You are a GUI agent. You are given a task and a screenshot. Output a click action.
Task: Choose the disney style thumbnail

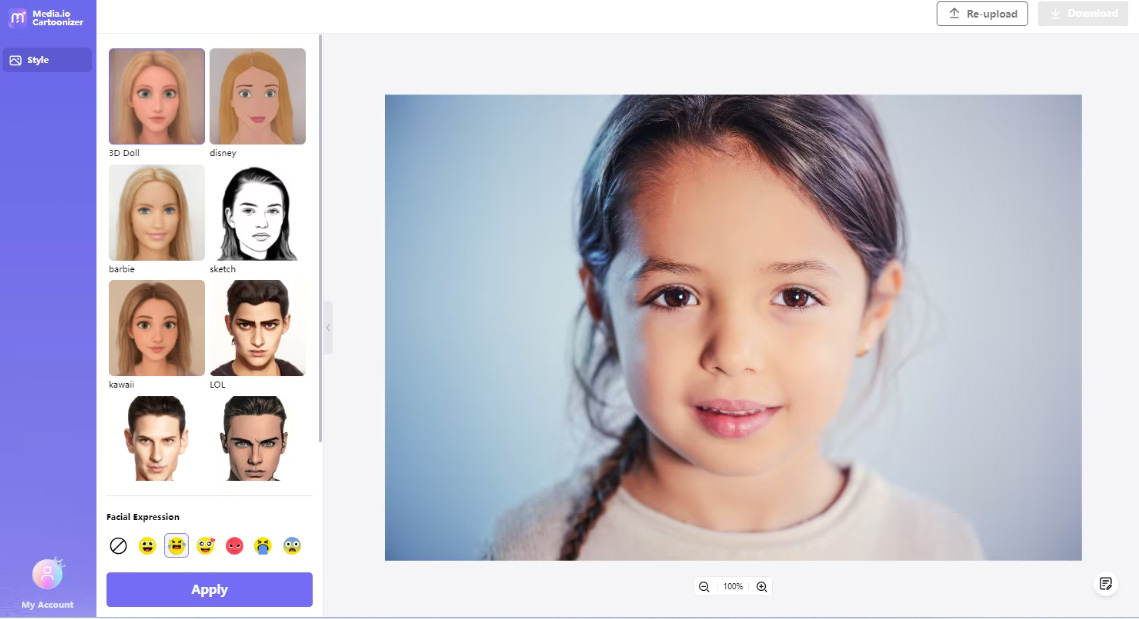coord(258,96)
